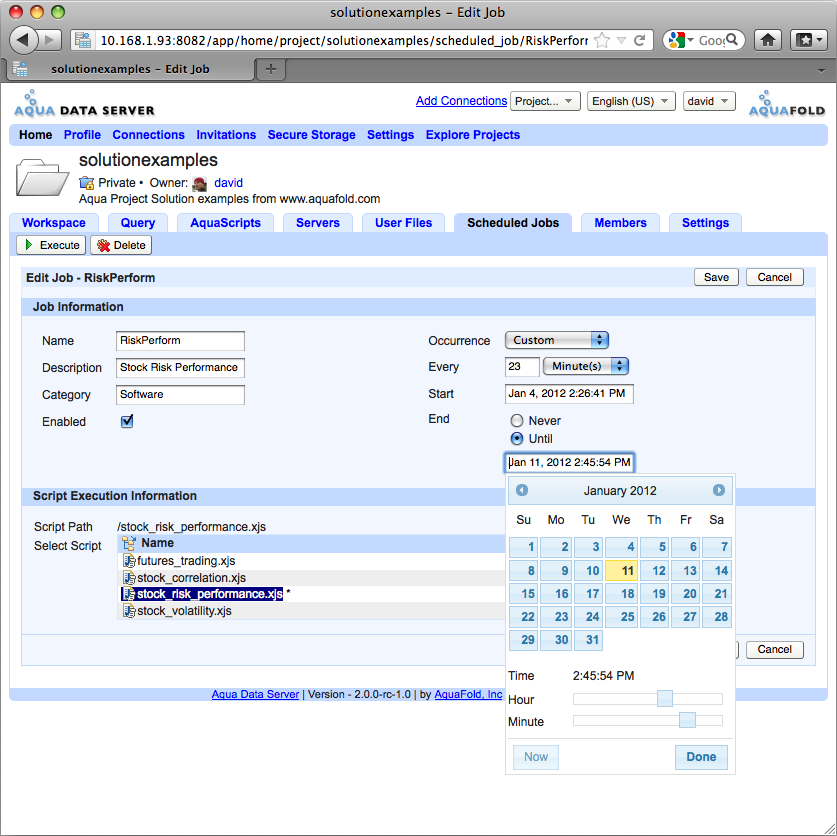This screenshot has height=836, width=837.
Task: Click the owner david avatar
Action: click(200, 184)
